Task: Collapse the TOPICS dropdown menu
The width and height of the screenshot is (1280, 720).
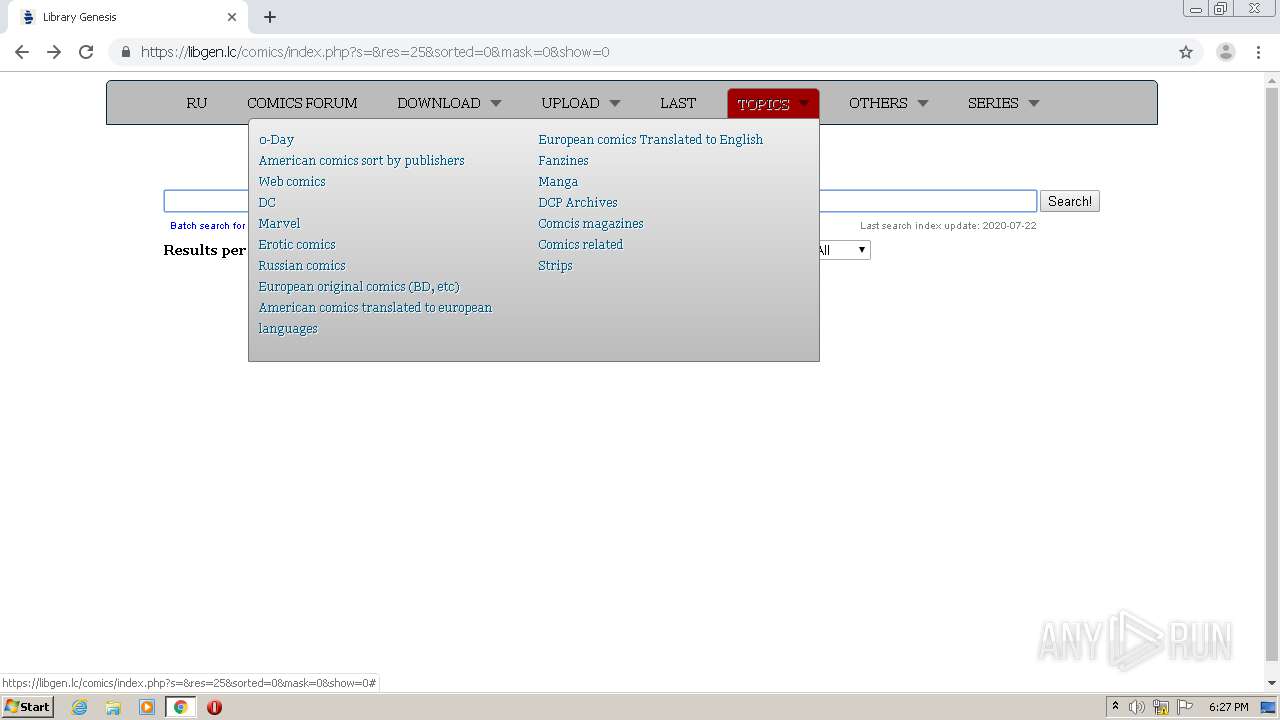Action: (773, 103)
